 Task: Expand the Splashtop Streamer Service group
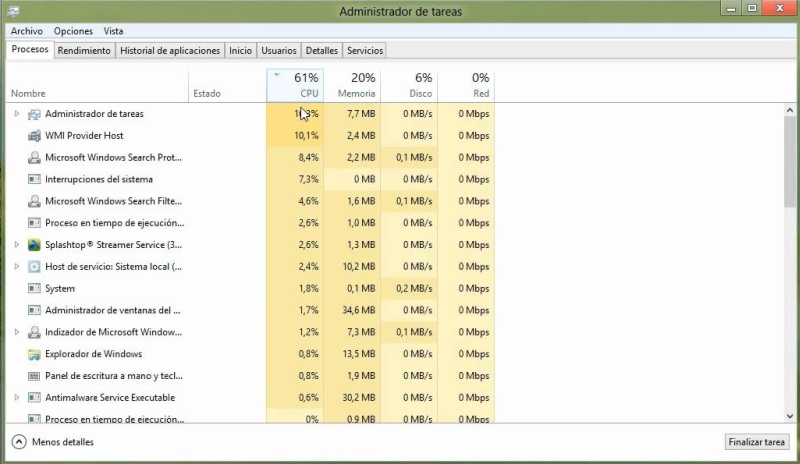tap(16, 245)
